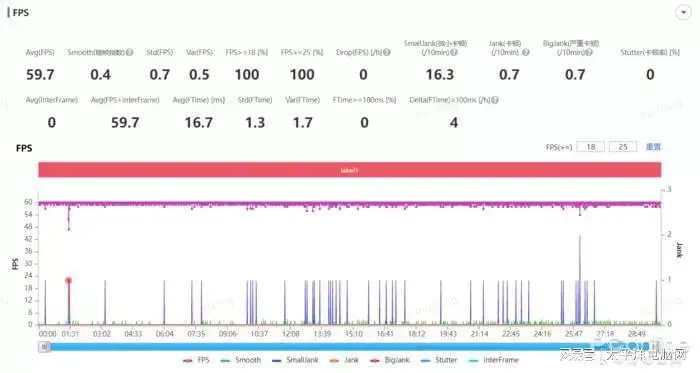Click the Var(FTime) value 1.7
The width and height of the screenshot is (700, 373).
click(302, 122)
